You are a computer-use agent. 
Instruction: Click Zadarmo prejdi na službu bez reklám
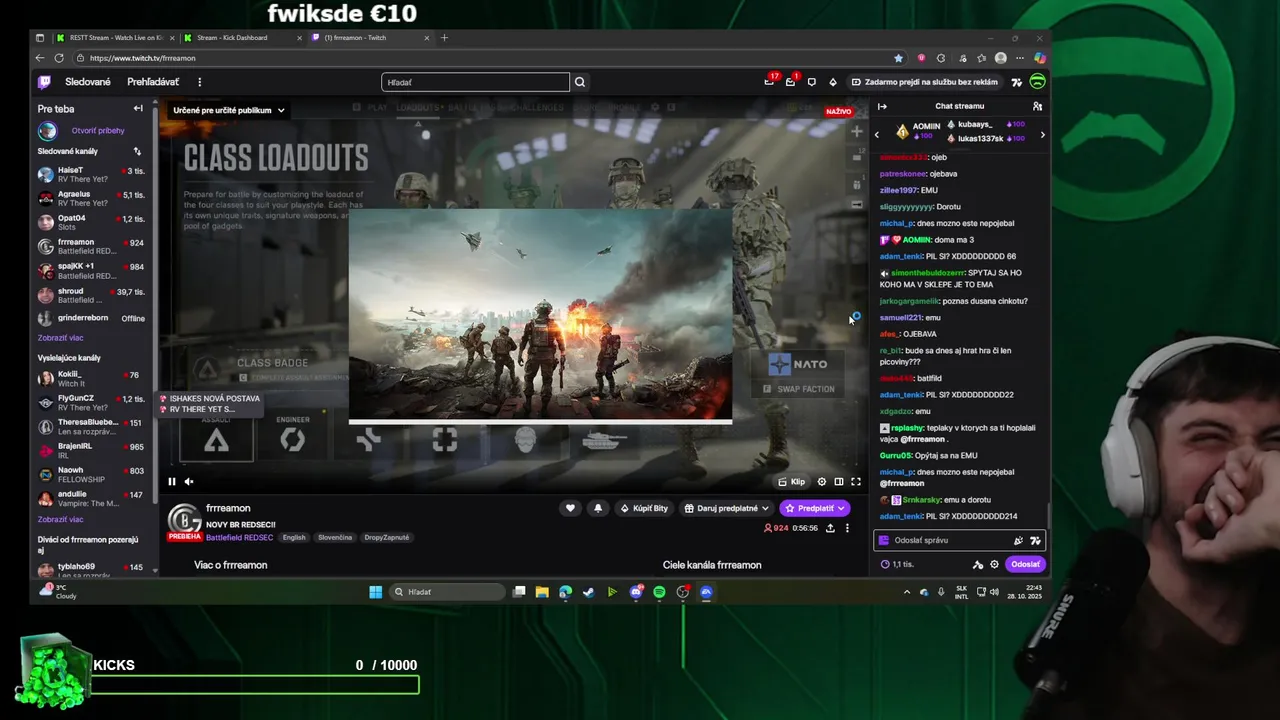(x=924, y=82)
